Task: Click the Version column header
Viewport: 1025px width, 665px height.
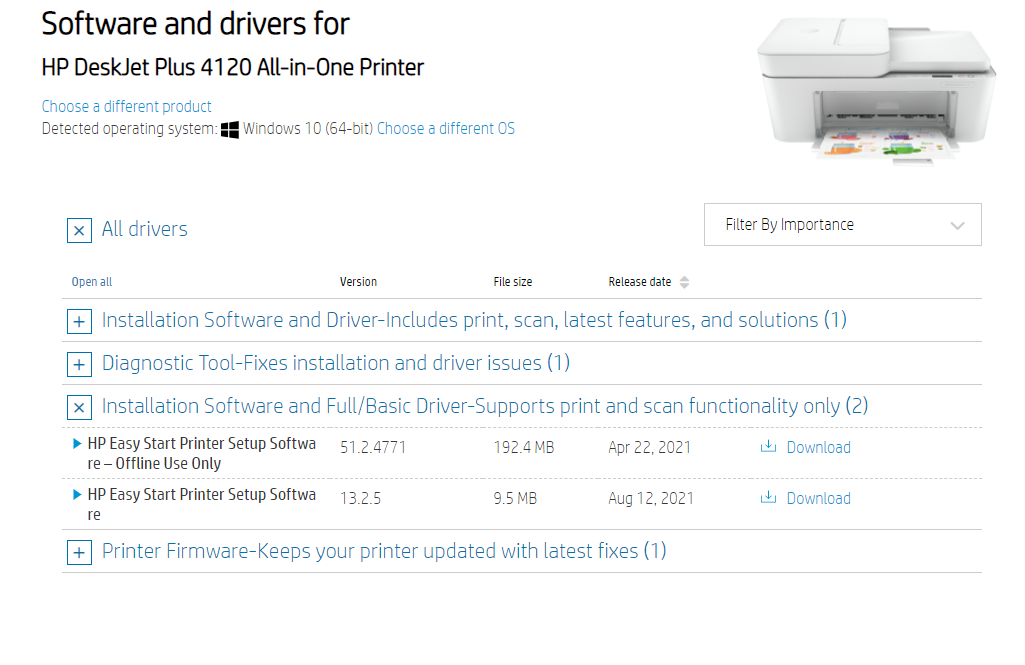Action: click(x=358, y=282)
